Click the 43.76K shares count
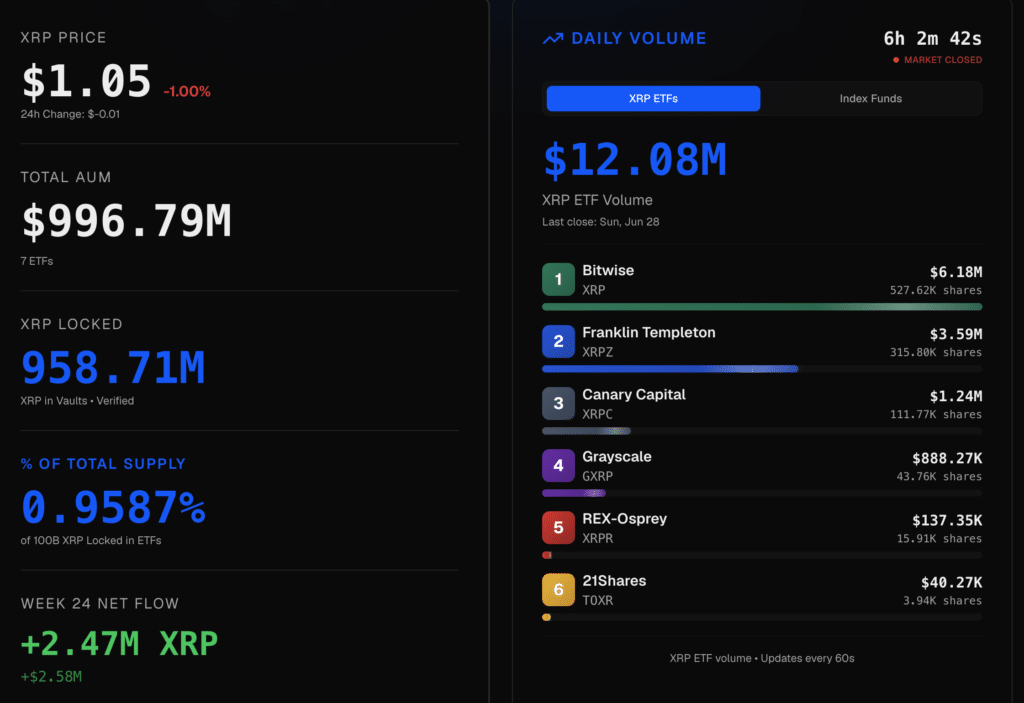This screenshot has width=1024, height=703. pyautogui.click(x=939, y=476)
